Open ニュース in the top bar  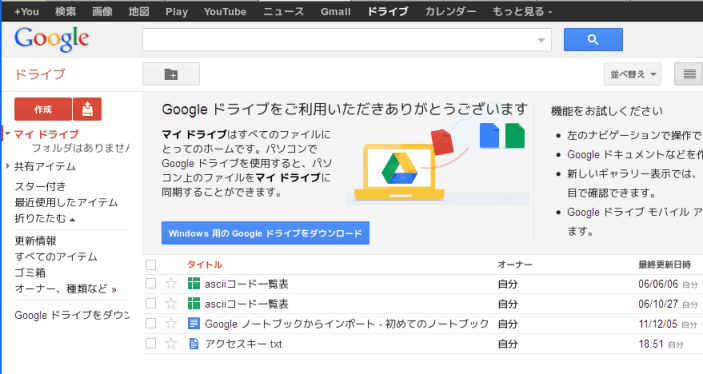(283, 12)
